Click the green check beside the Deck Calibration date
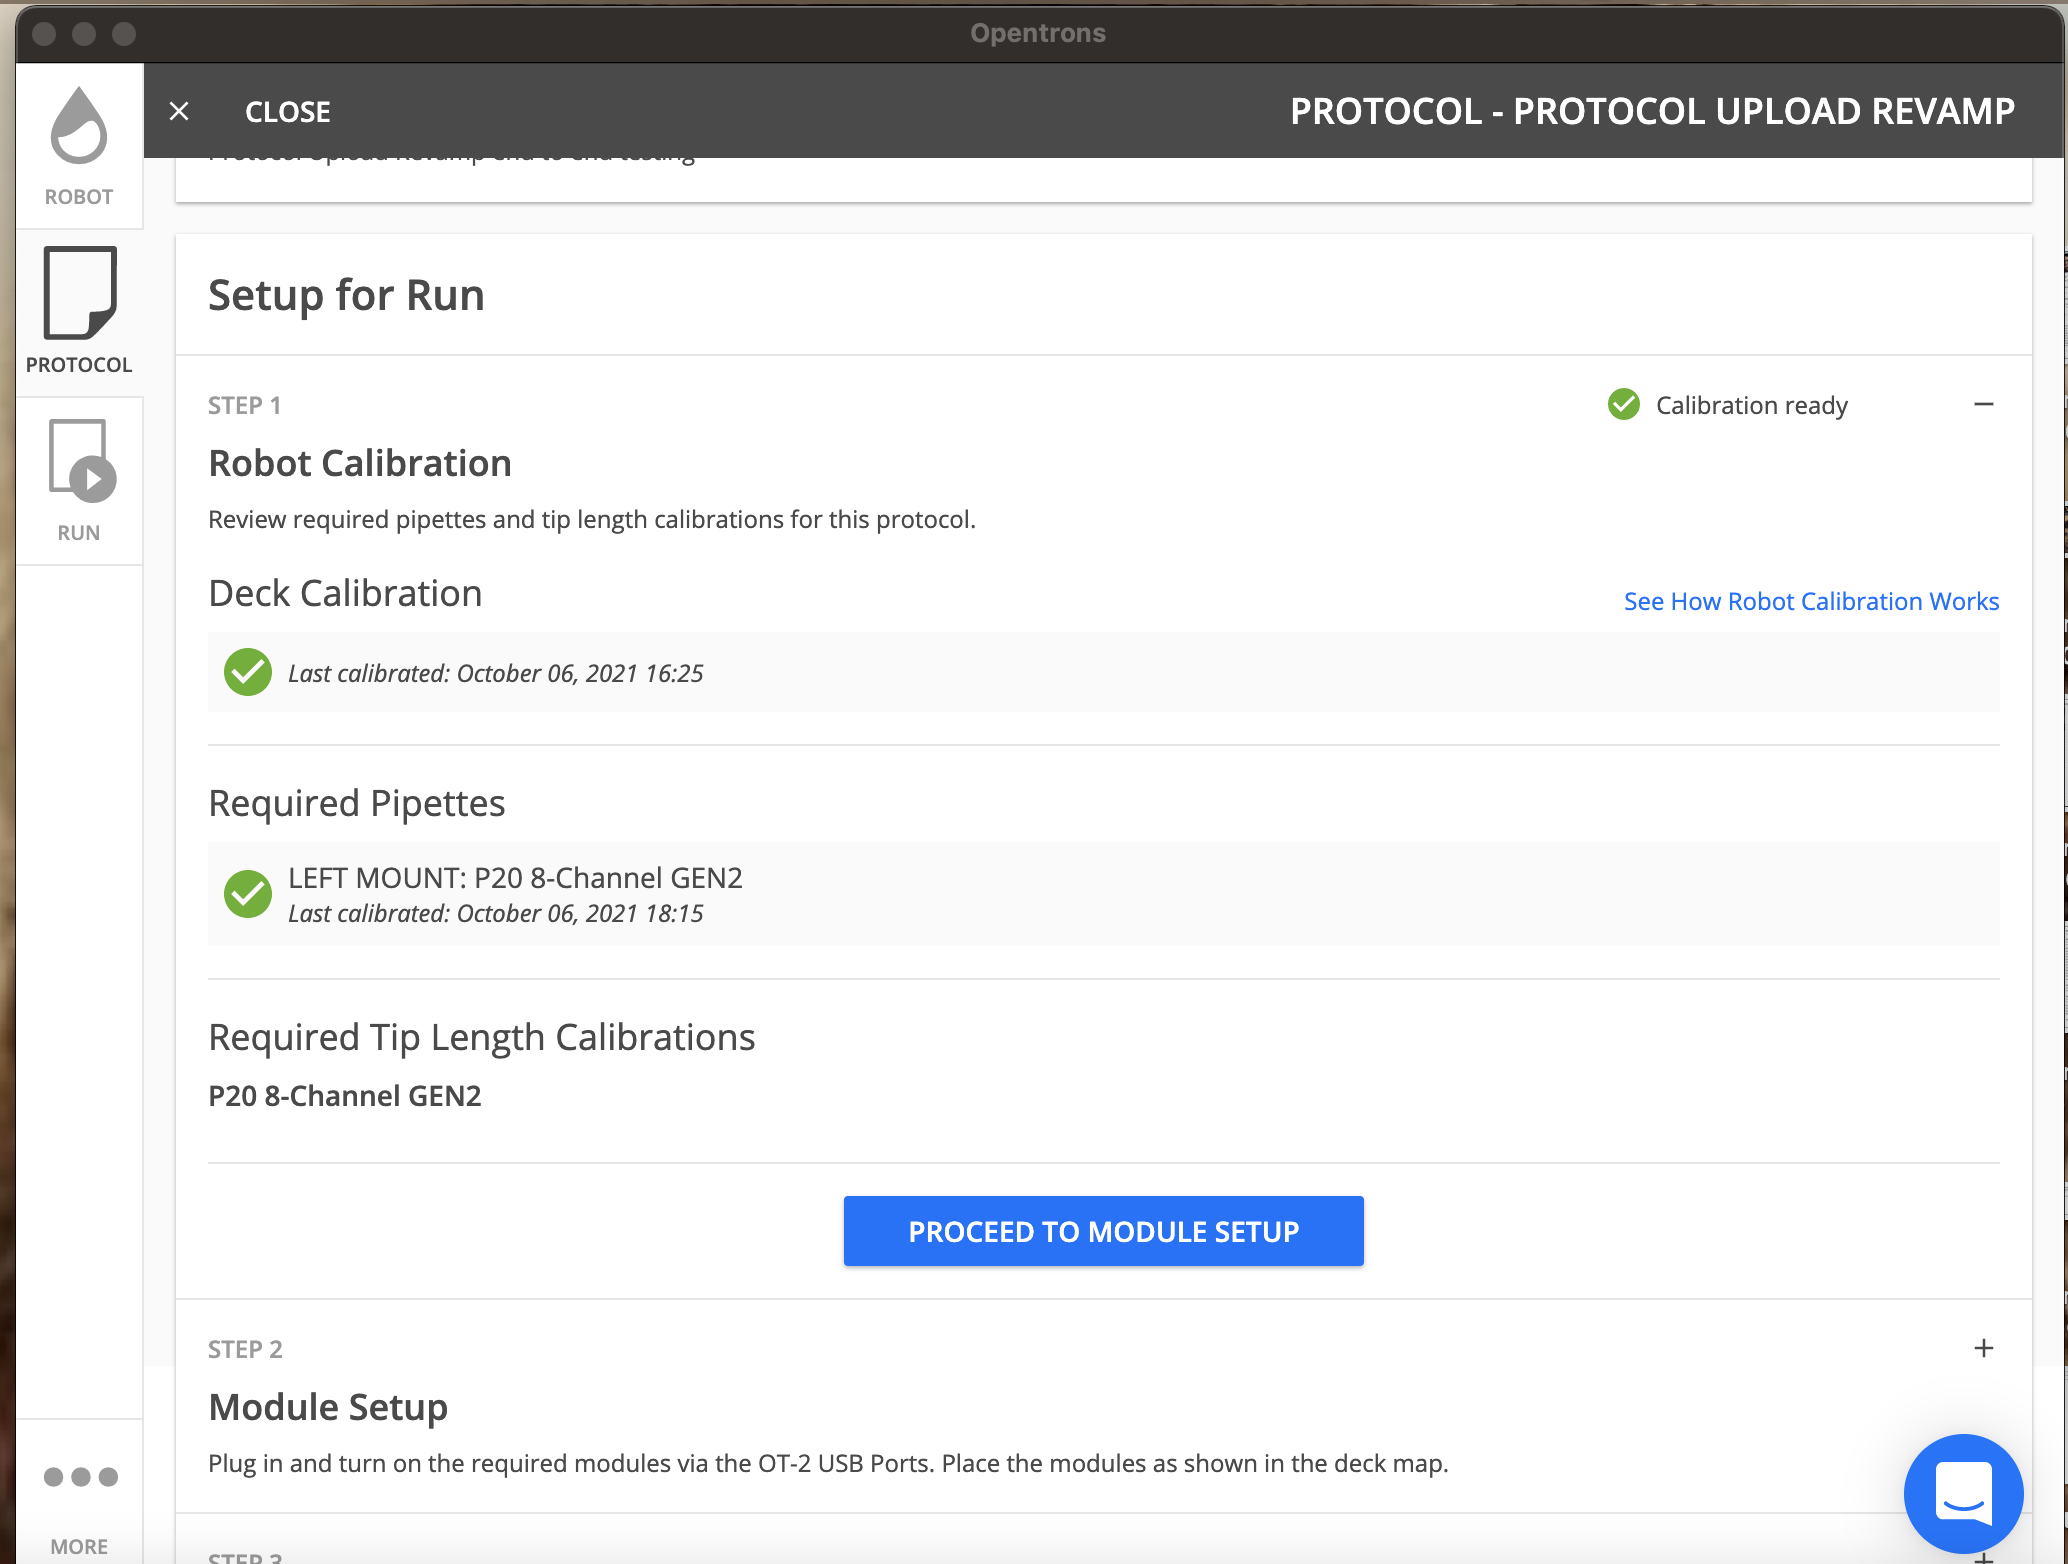Image resolution: width=2068 pixels, height=1564 pixels. [x=248, y=672]
